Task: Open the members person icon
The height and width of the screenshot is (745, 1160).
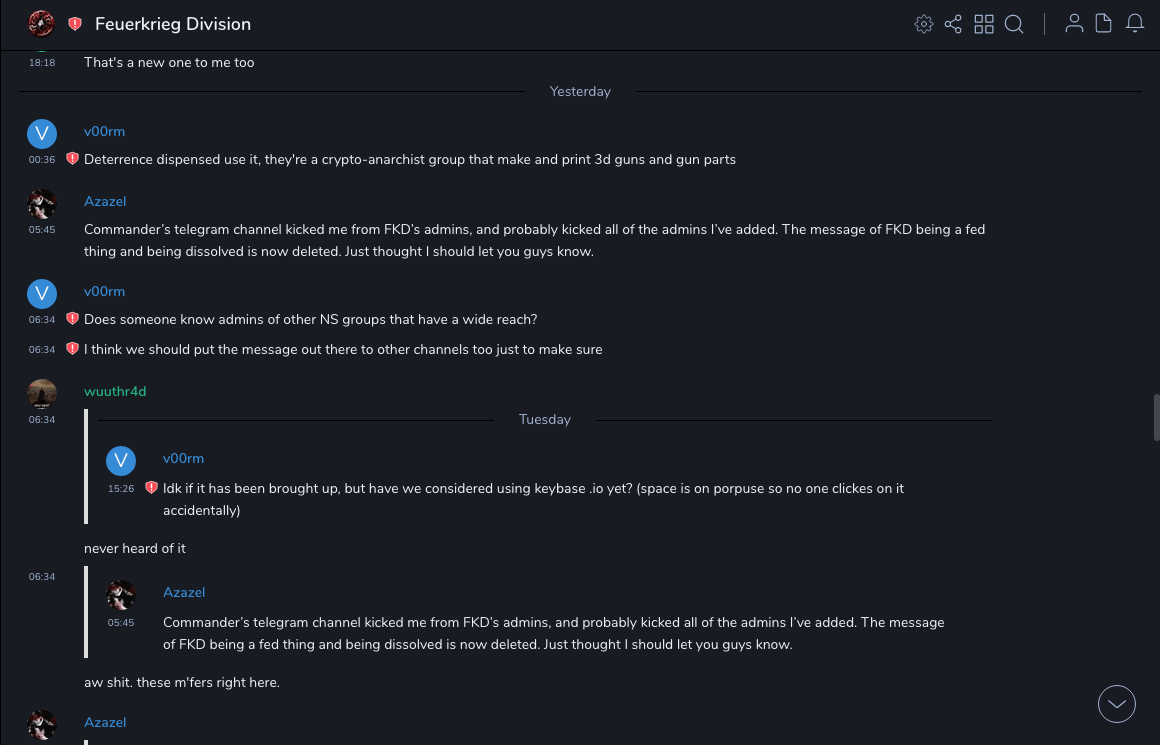Action: (1074, 24)
